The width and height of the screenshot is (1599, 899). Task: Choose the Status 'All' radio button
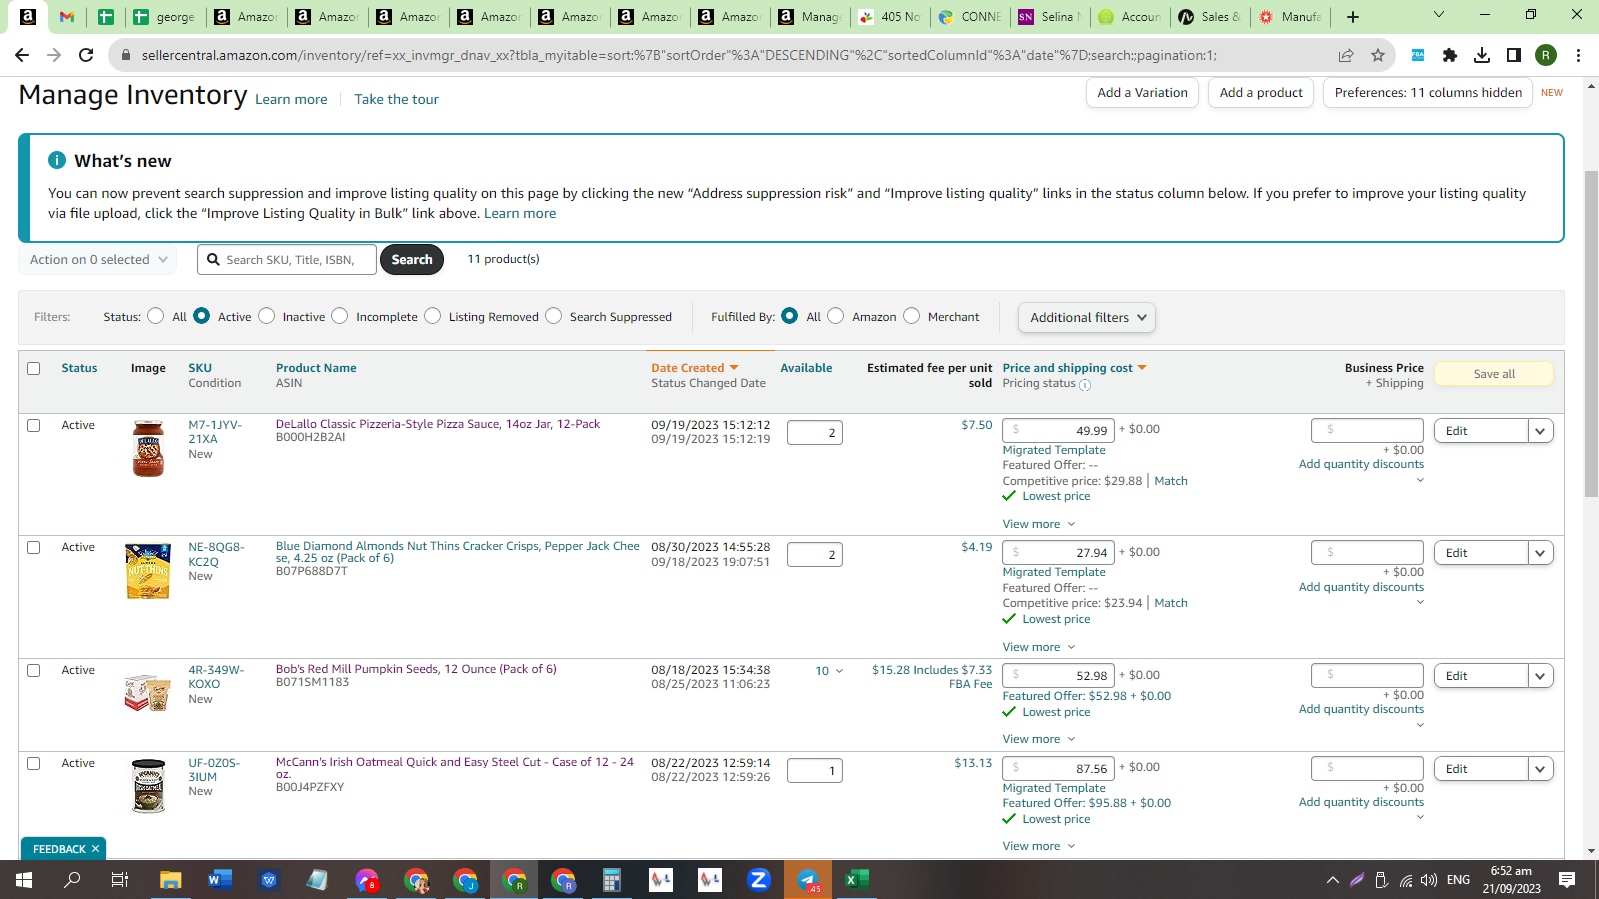tap(156, 316)
